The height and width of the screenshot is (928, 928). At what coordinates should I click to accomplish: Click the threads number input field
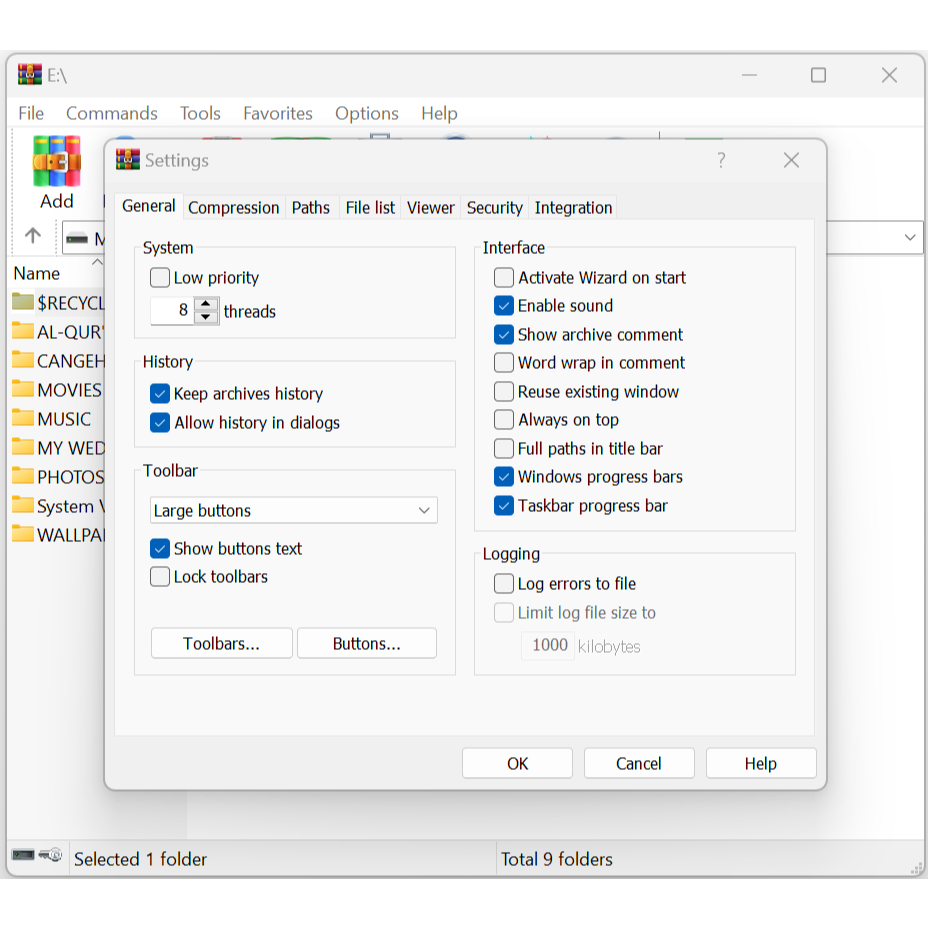[x=172, y=311]
